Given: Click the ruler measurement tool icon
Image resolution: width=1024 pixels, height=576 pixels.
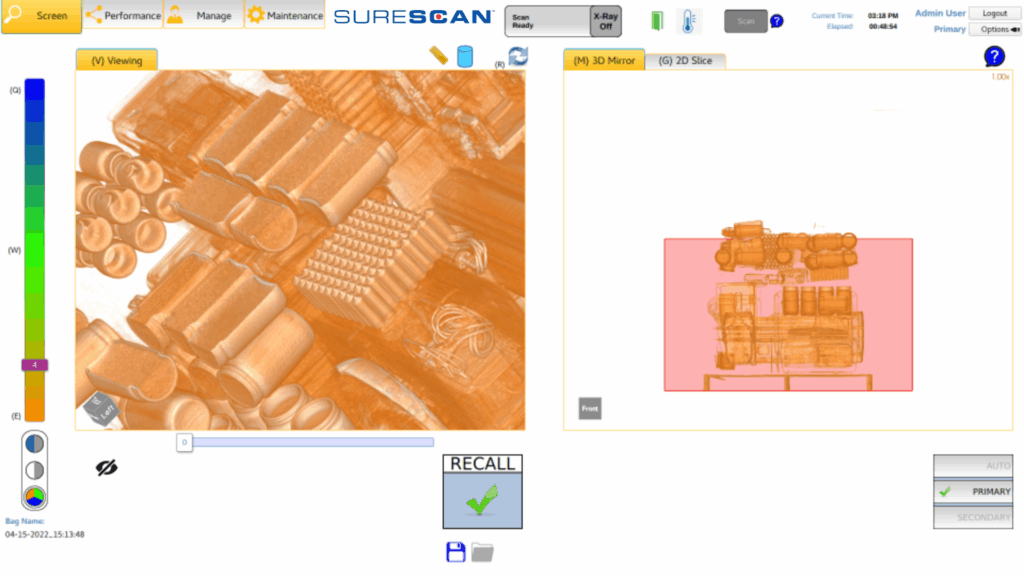Looking at the screenshot, I should [438, 55].
